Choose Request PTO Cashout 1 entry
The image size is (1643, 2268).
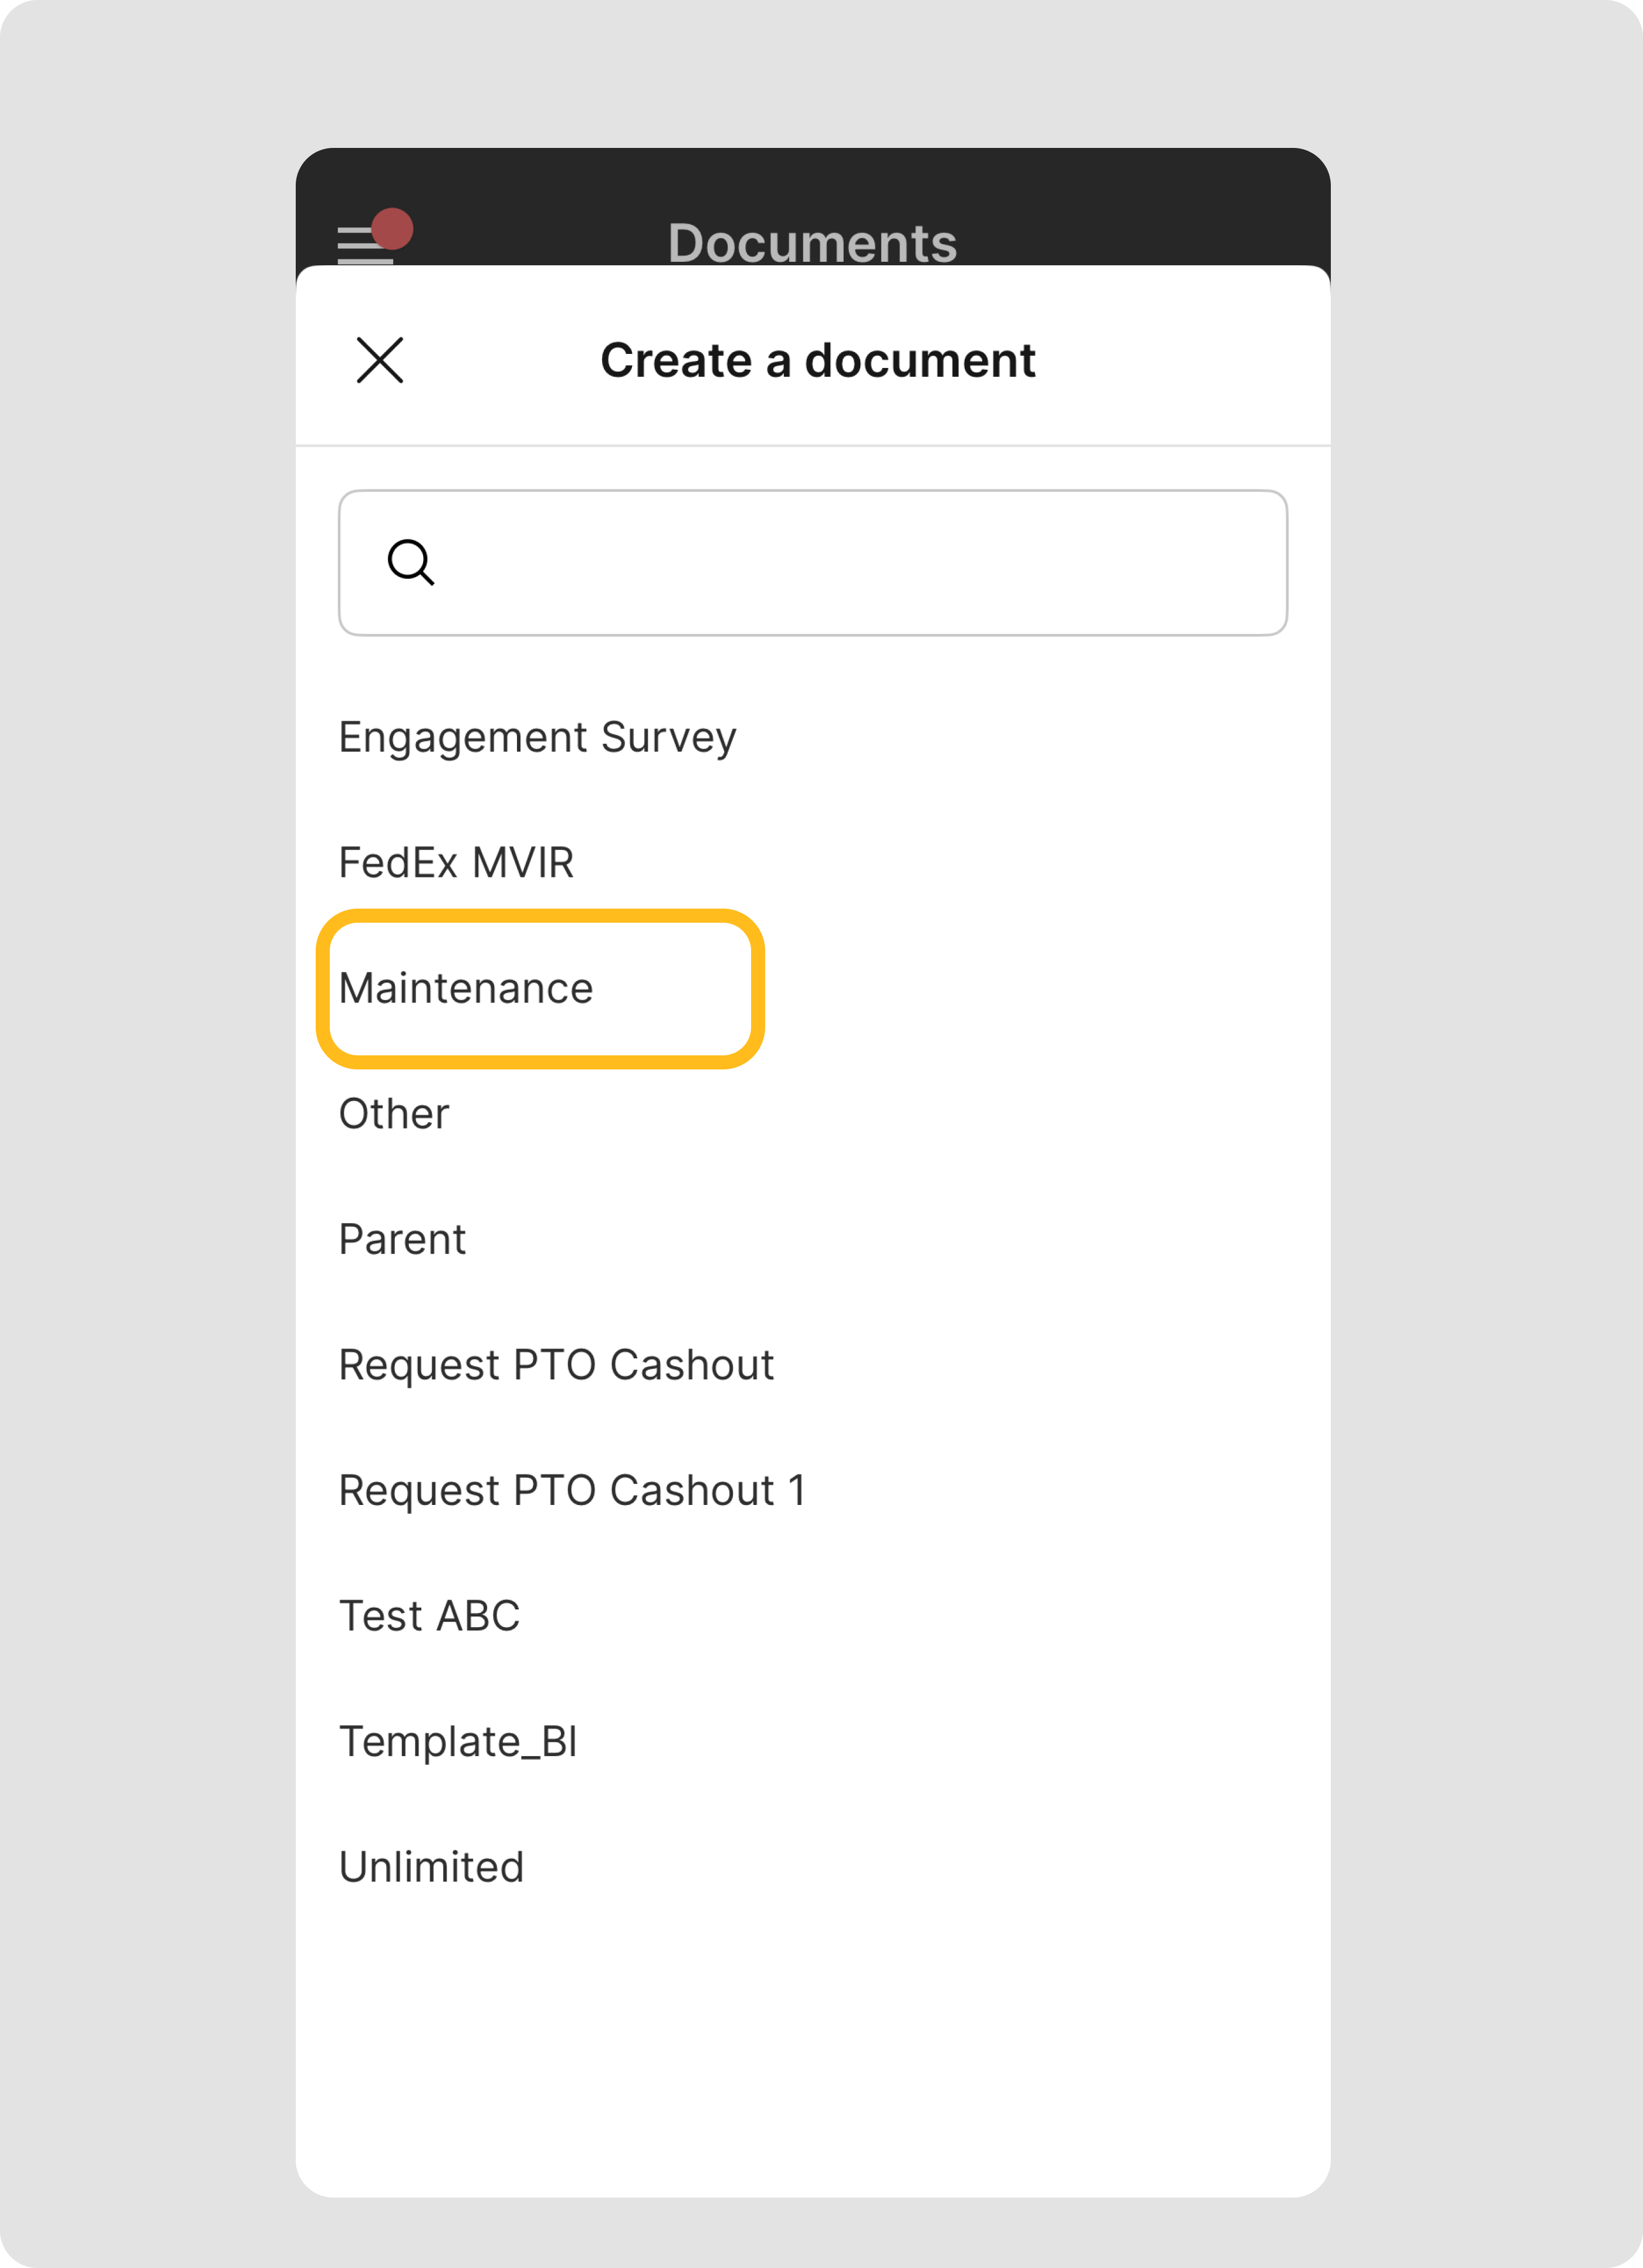pyautogui.click(x=572, y=1490)
